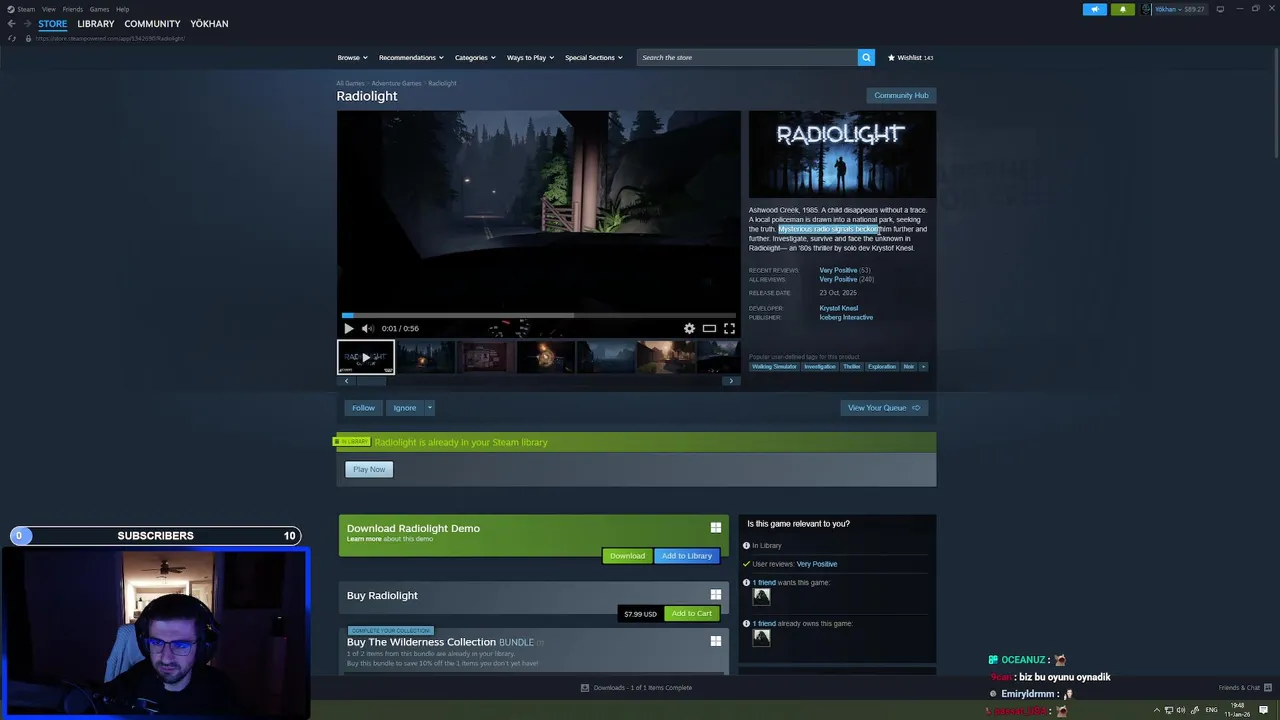The image size is (1280, 720).
Task: Focus the Search the store field
Action: coord(747,57)
